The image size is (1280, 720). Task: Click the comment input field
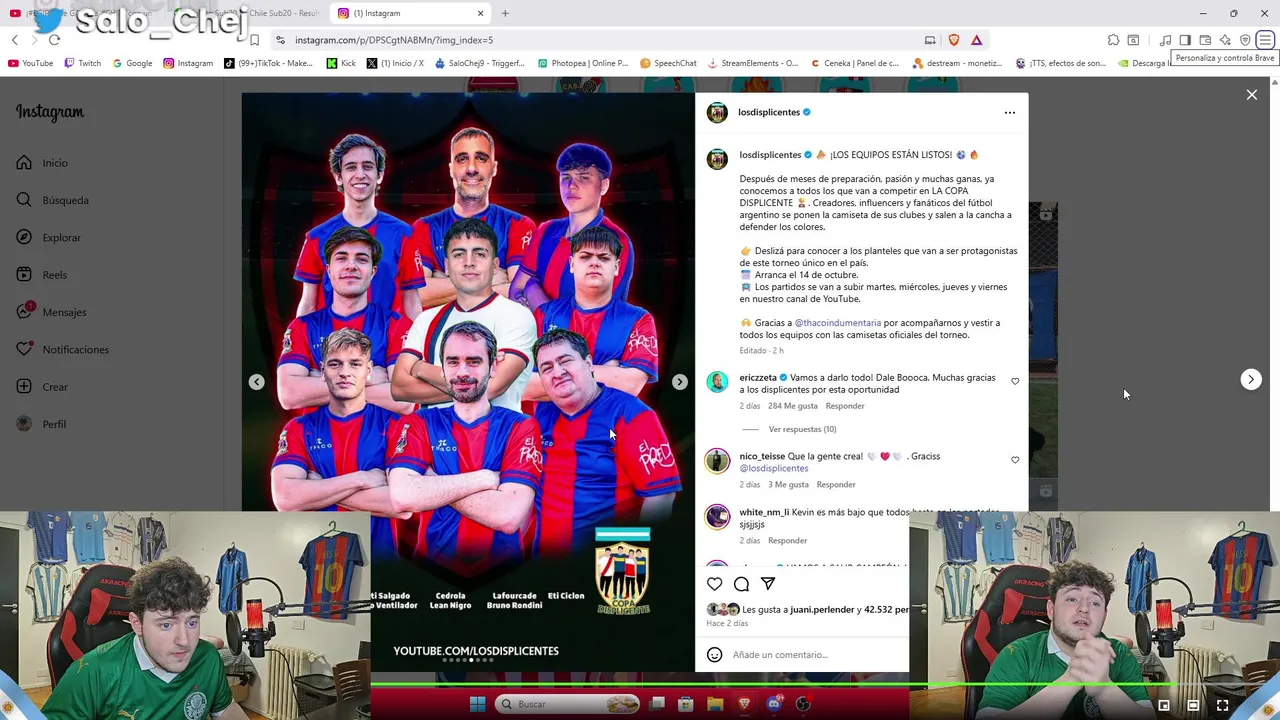pos(815,655)
